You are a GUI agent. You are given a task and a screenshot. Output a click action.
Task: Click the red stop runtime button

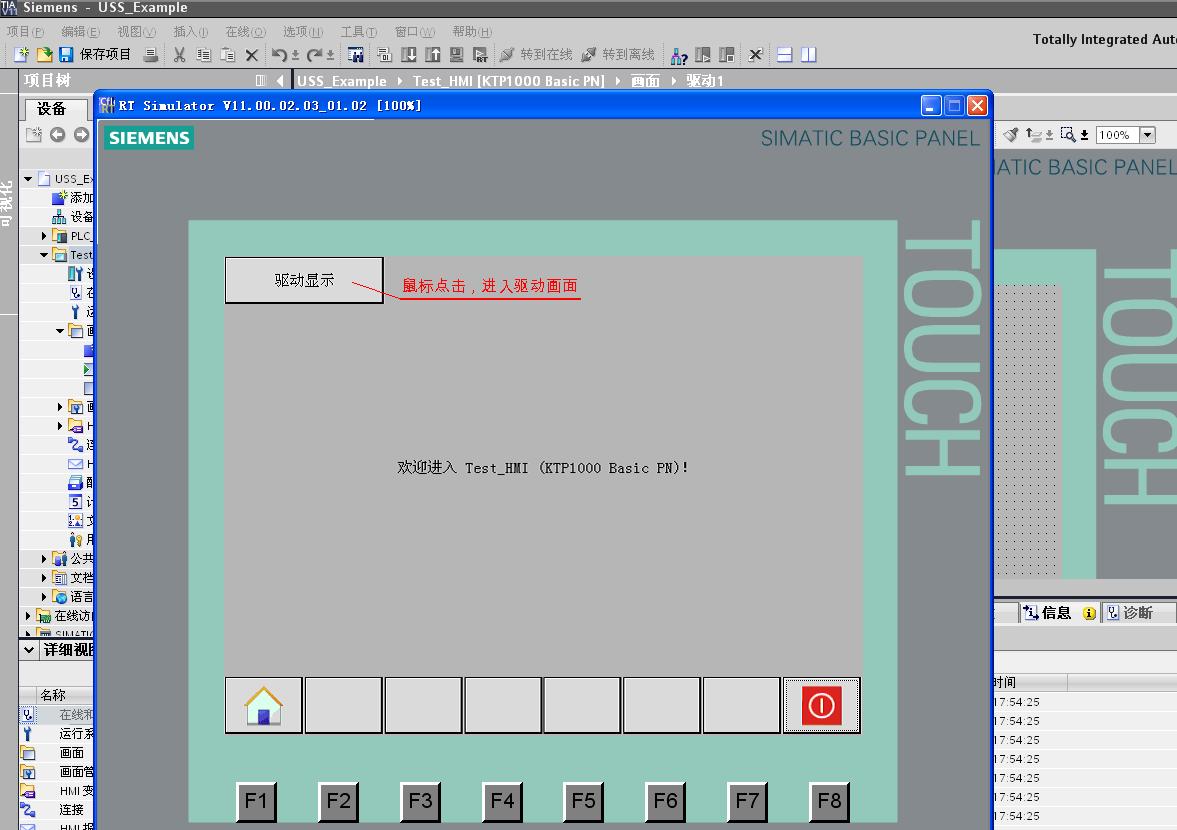(821, 705)
